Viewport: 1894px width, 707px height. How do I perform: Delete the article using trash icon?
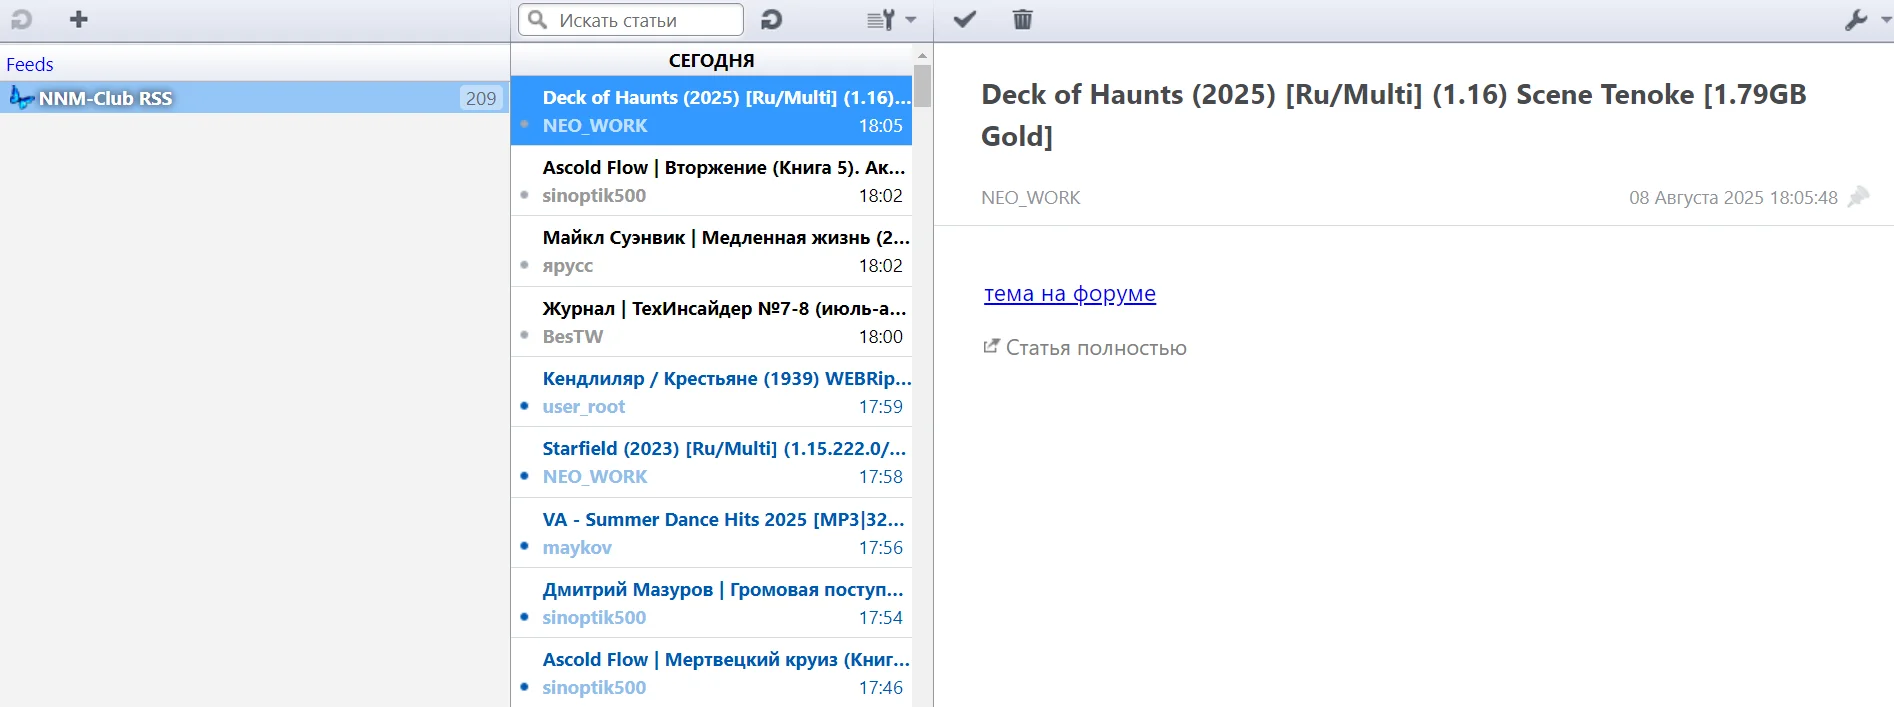point(1022,20)
